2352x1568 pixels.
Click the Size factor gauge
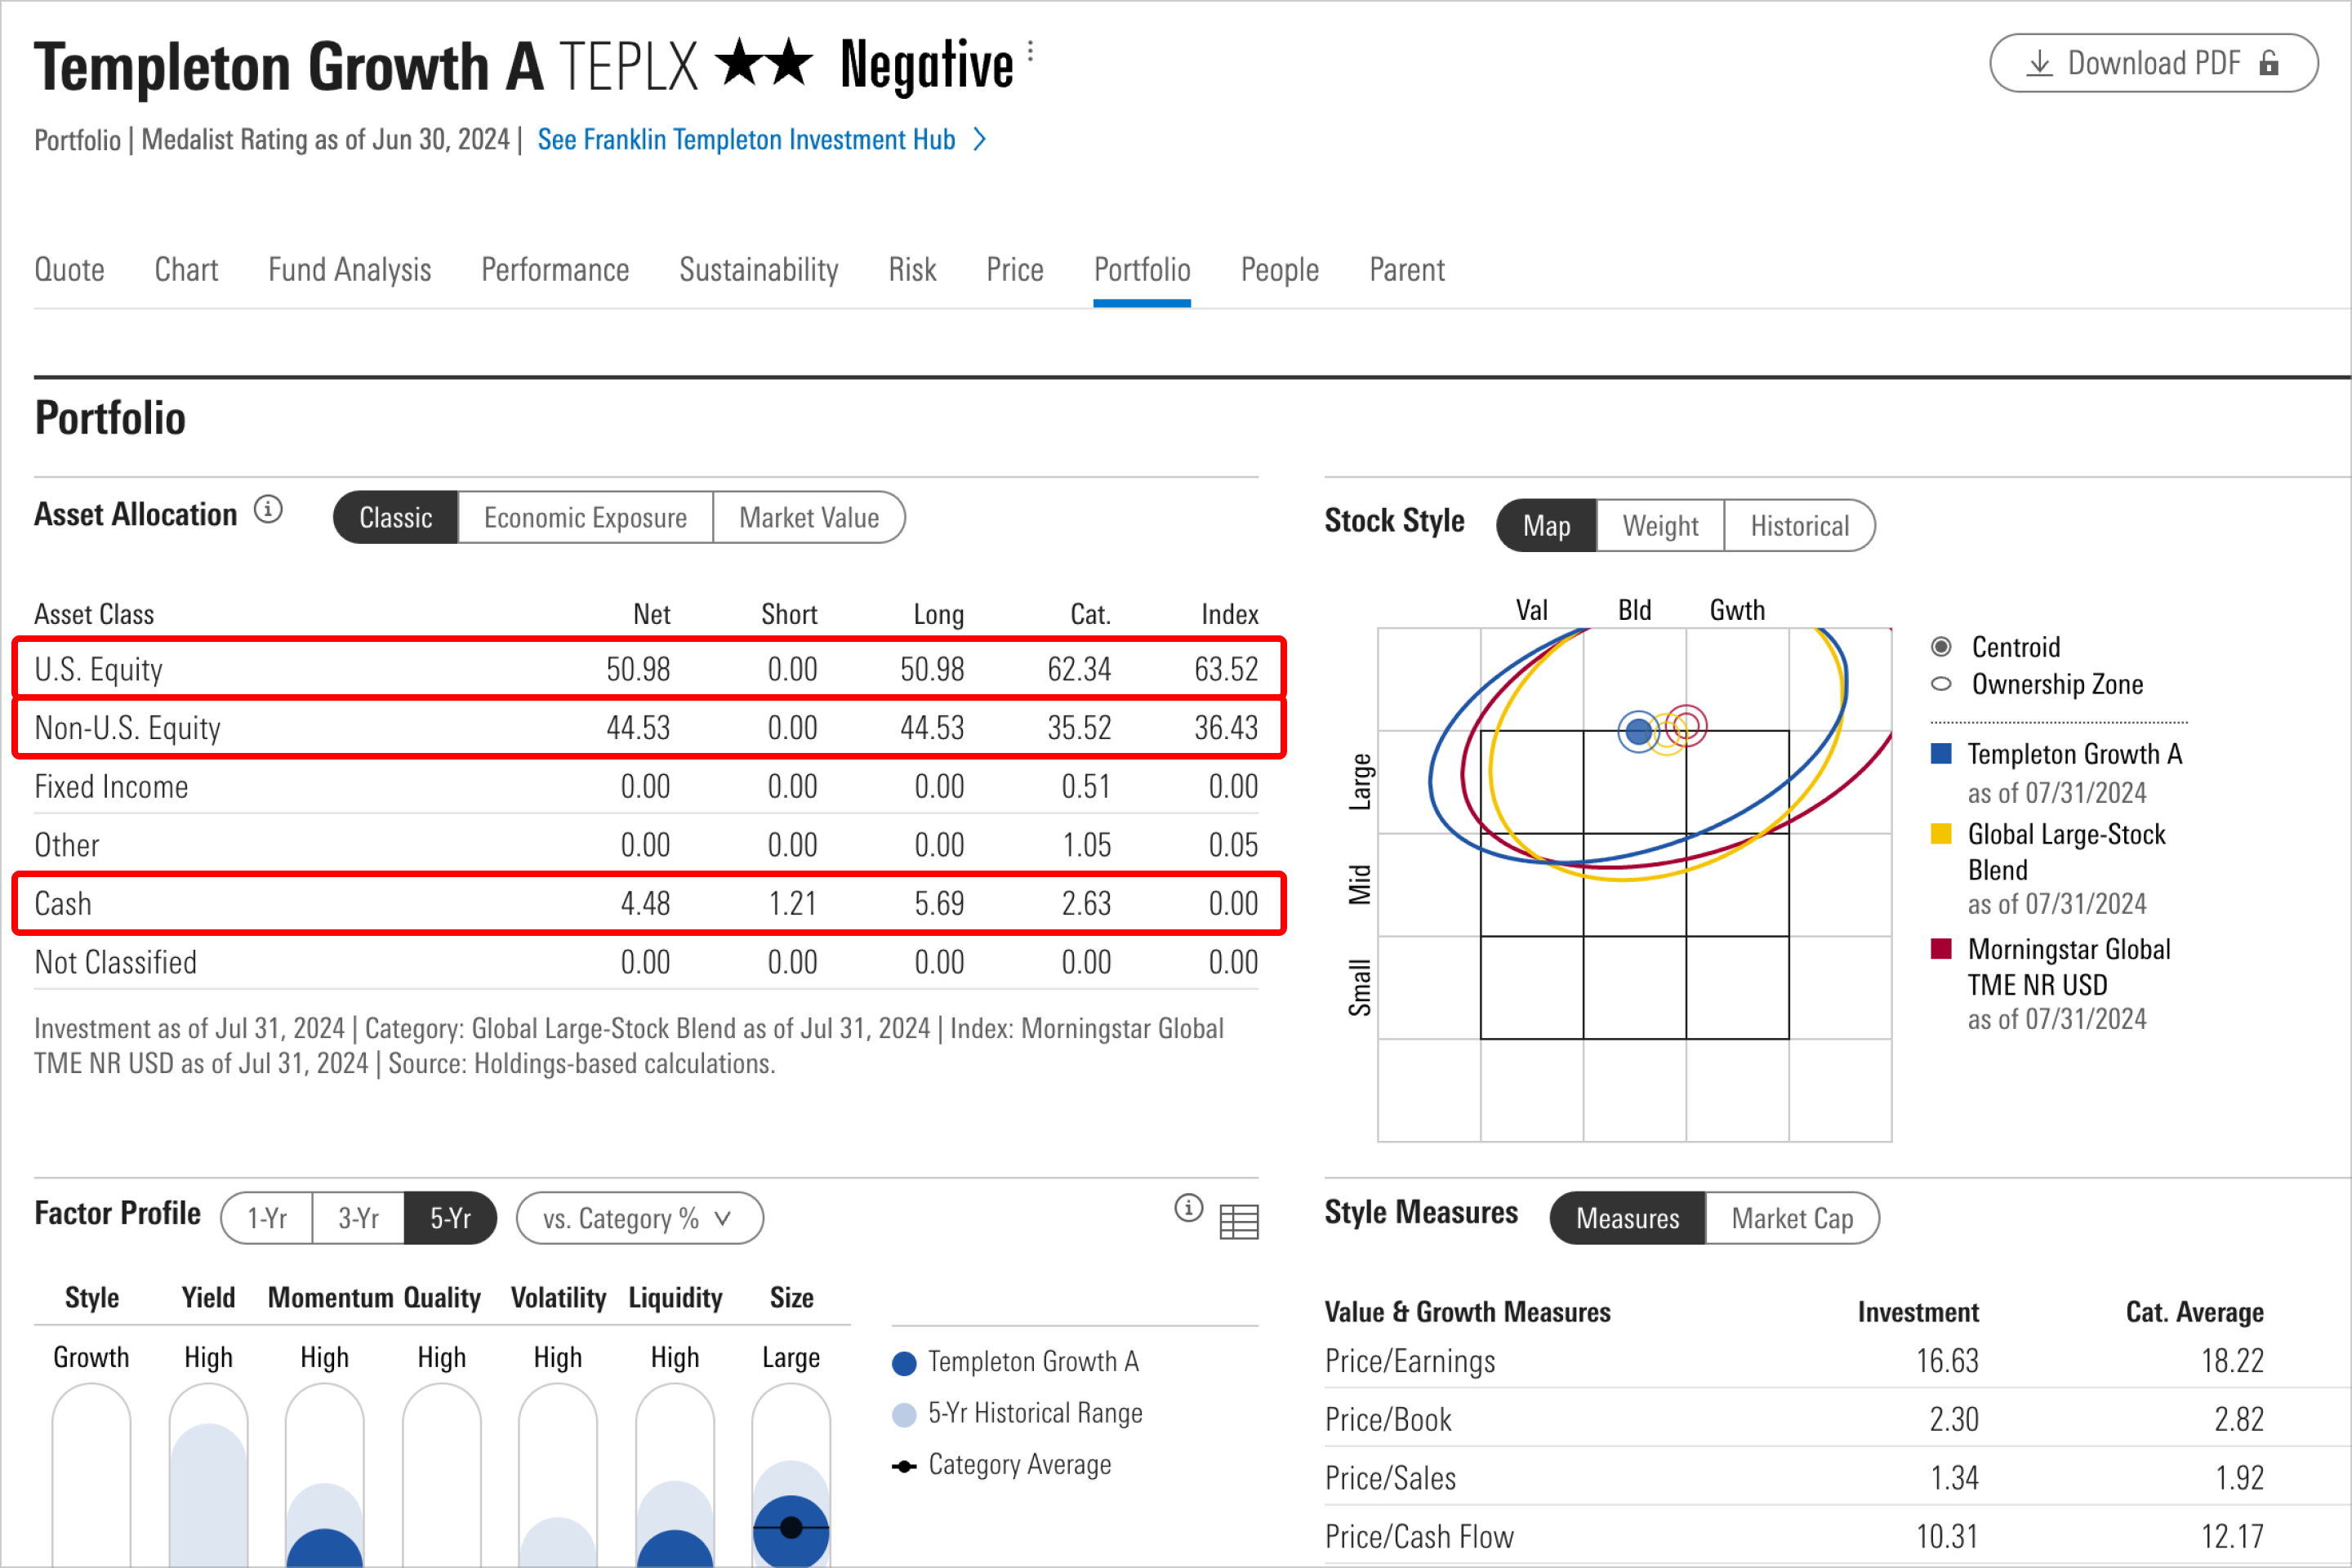point(791,1475)
